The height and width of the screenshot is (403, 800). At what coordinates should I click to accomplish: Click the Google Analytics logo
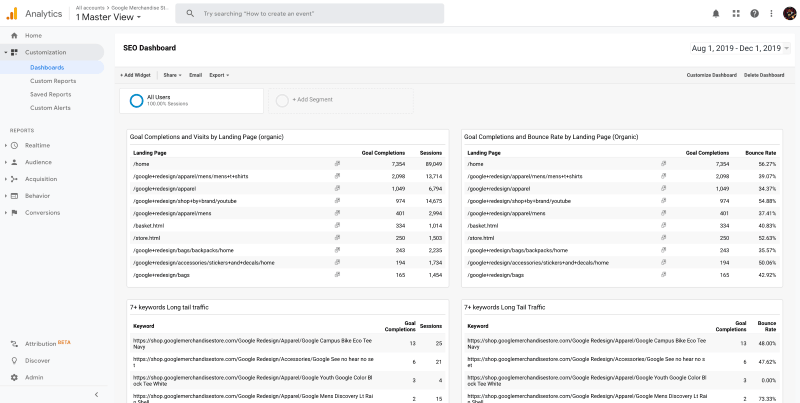pos(12,14)
